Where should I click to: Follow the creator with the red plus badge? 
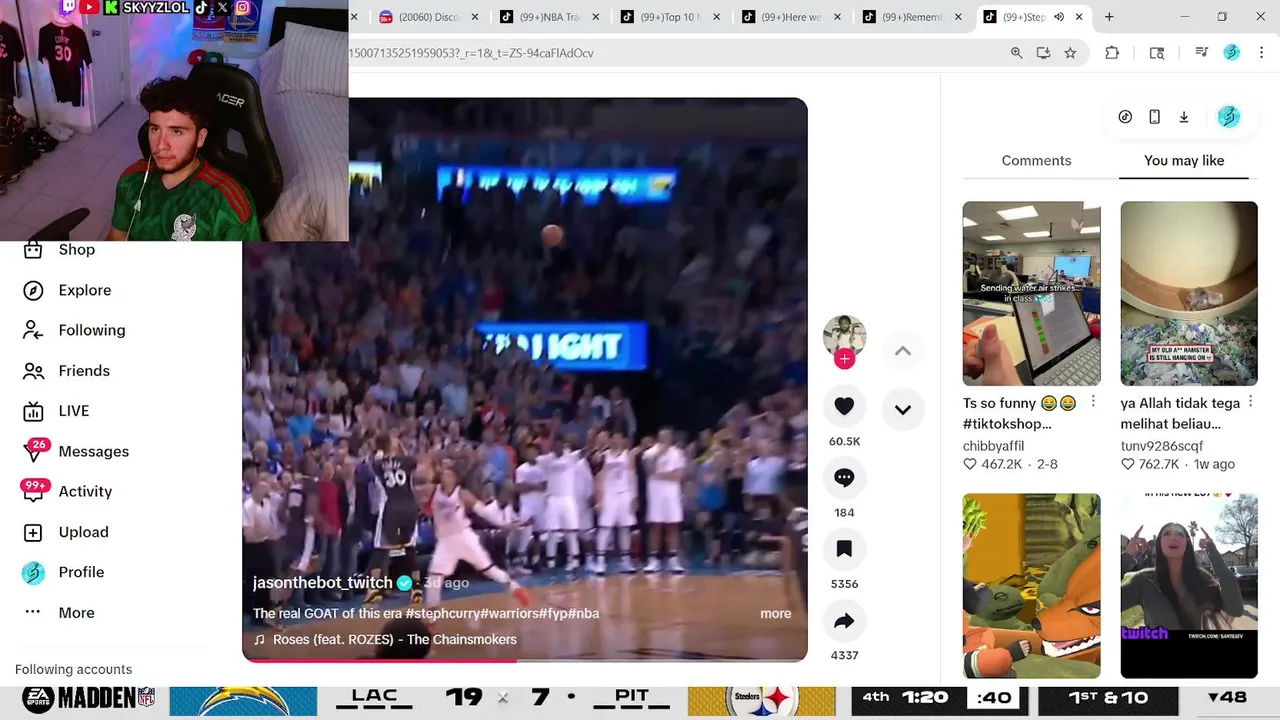(x=844, y=360)
